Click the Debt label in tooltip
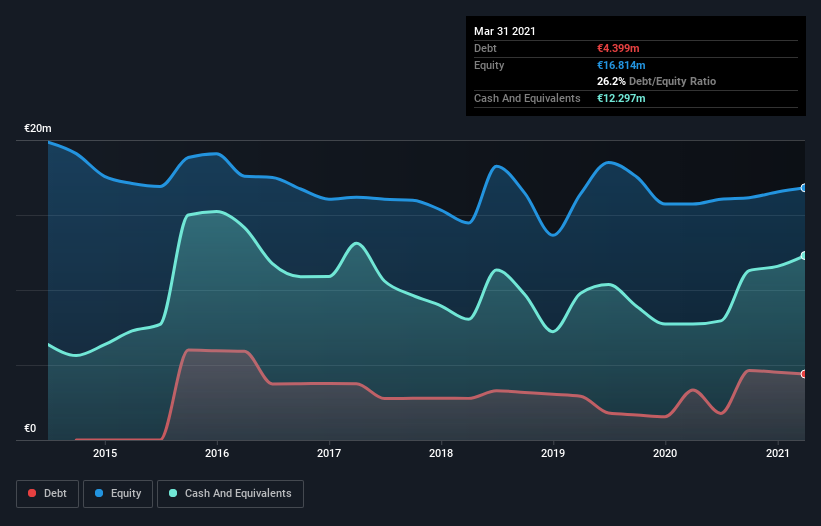Image resolution: width=821 pixels, height=526 pixels. coord(485,48)
